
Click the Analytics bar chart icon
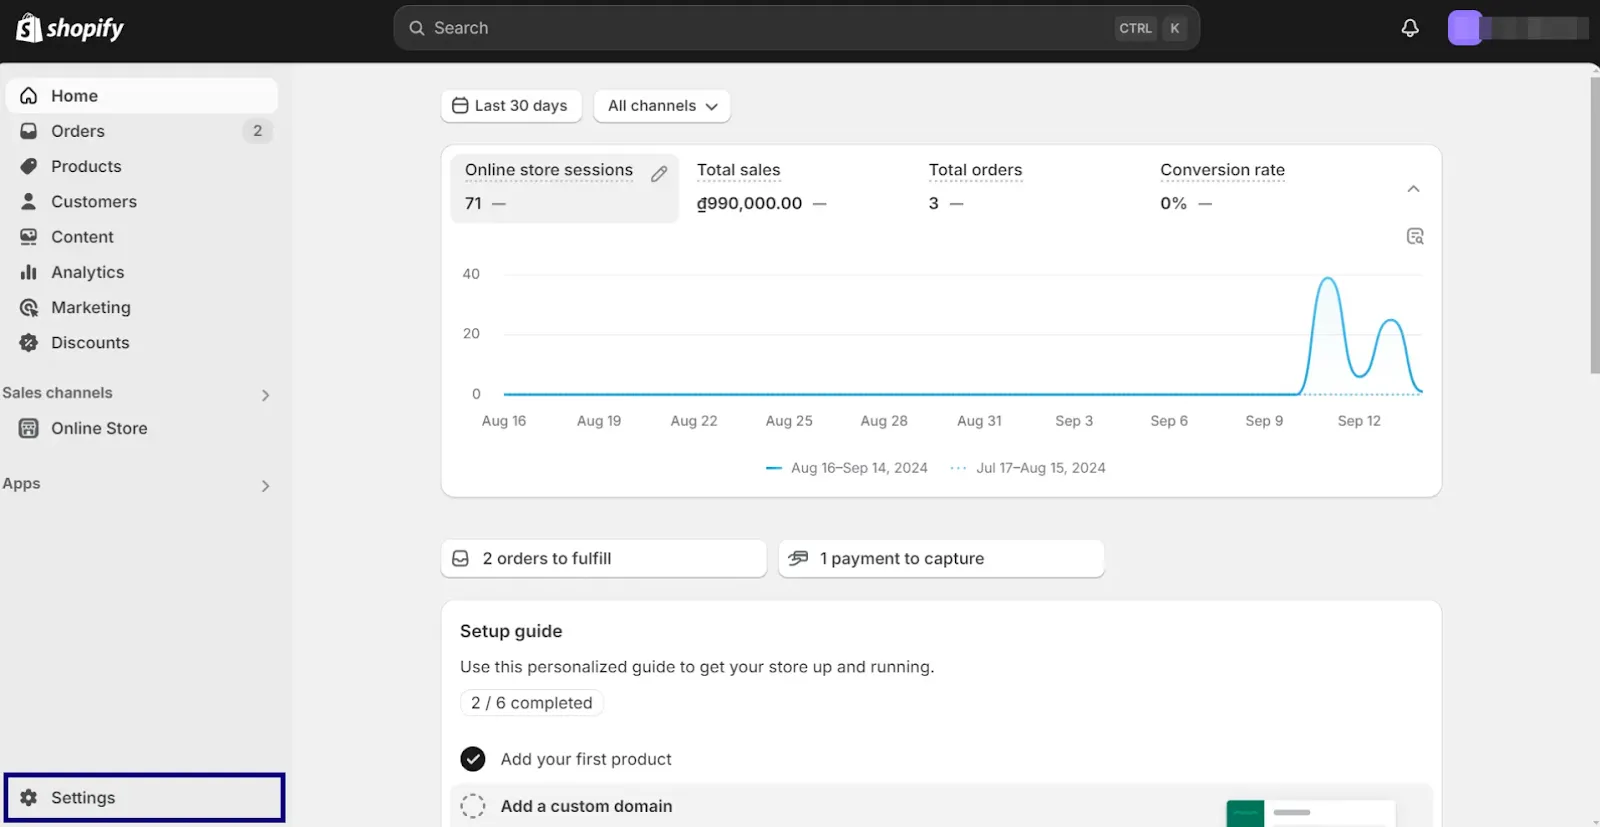tap(29, 272)
